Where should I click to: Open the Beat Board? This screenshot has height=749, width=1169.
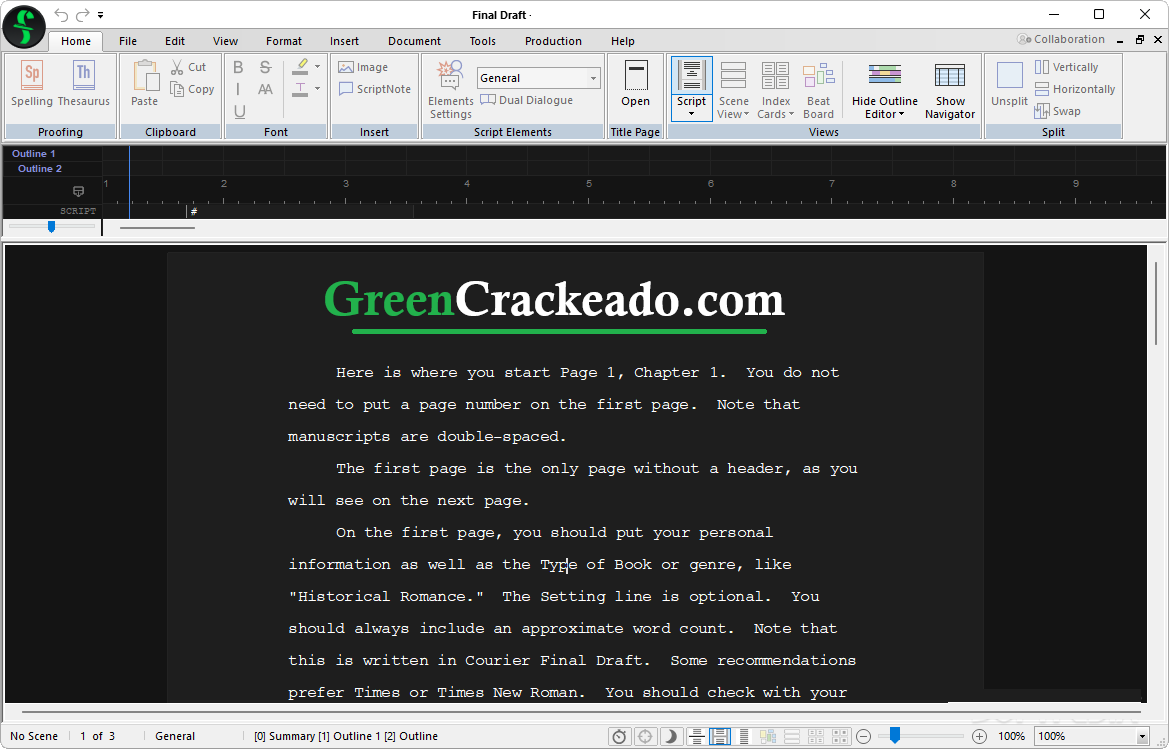coord(818,89)
